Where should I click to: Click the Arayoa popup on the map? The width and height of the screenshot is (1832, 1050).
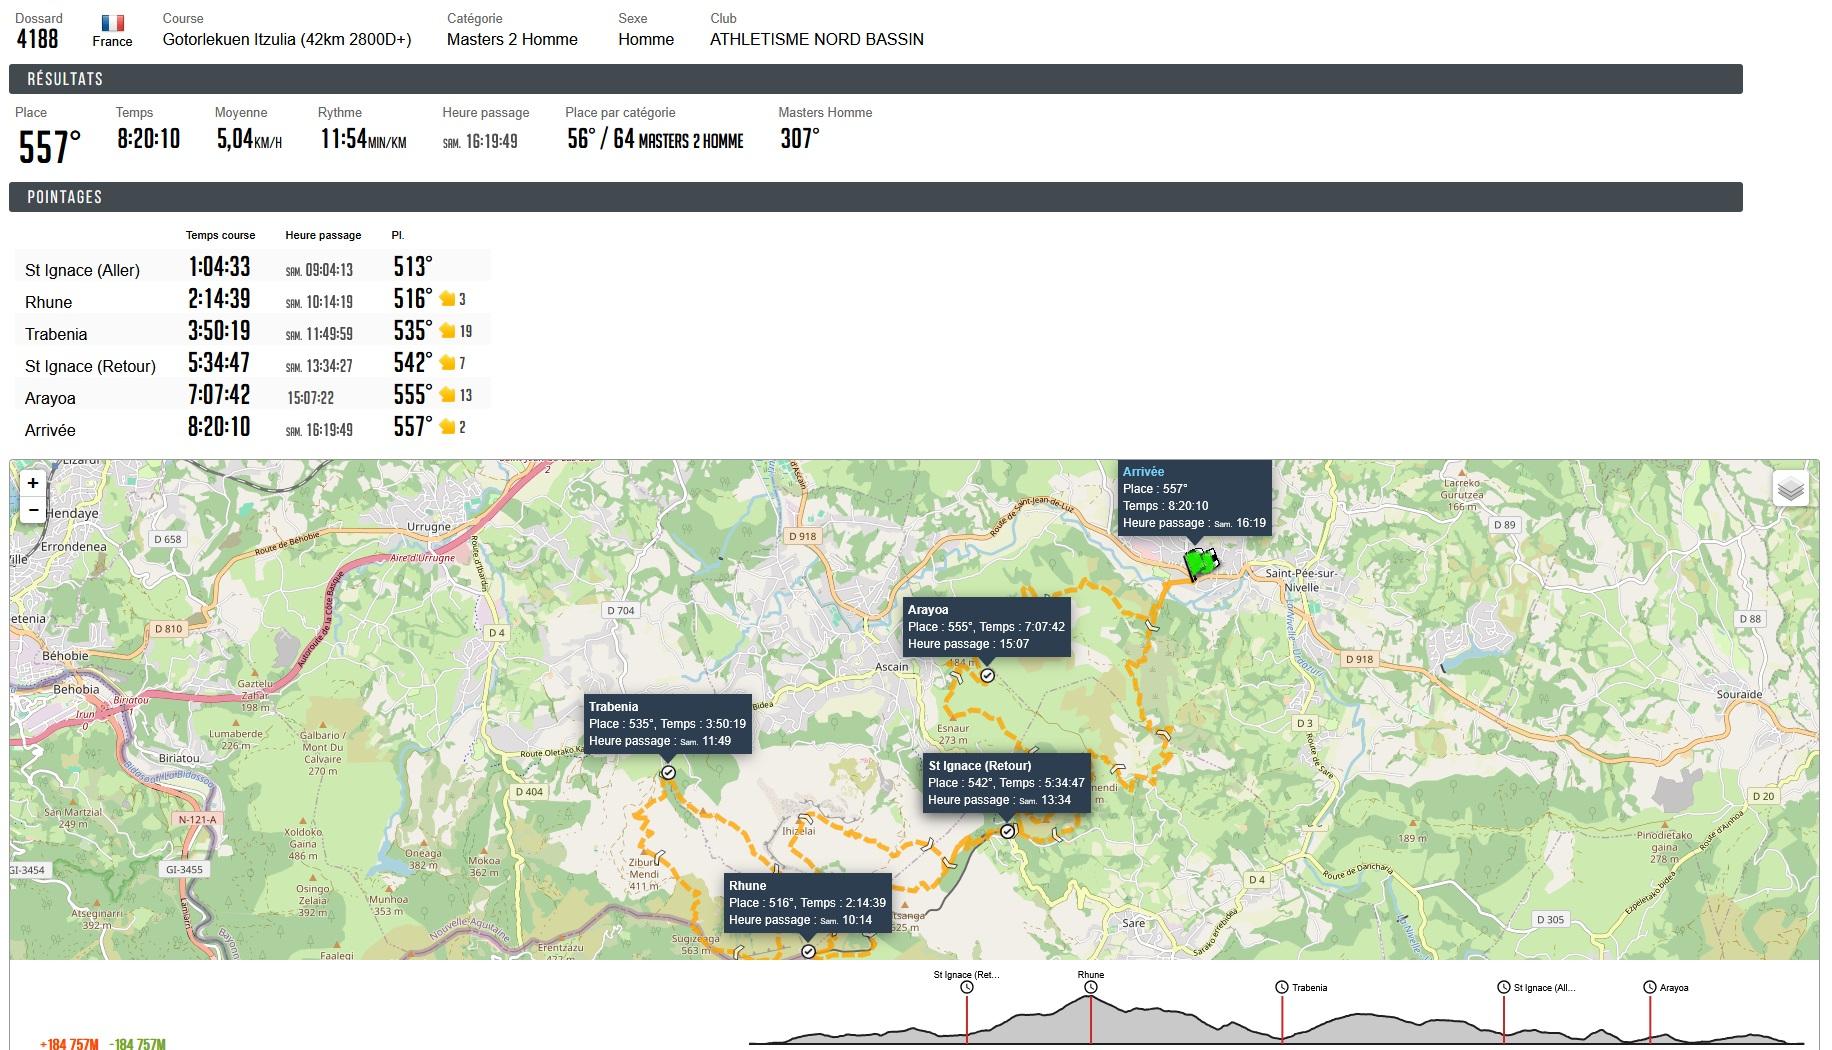click(986, 627)
